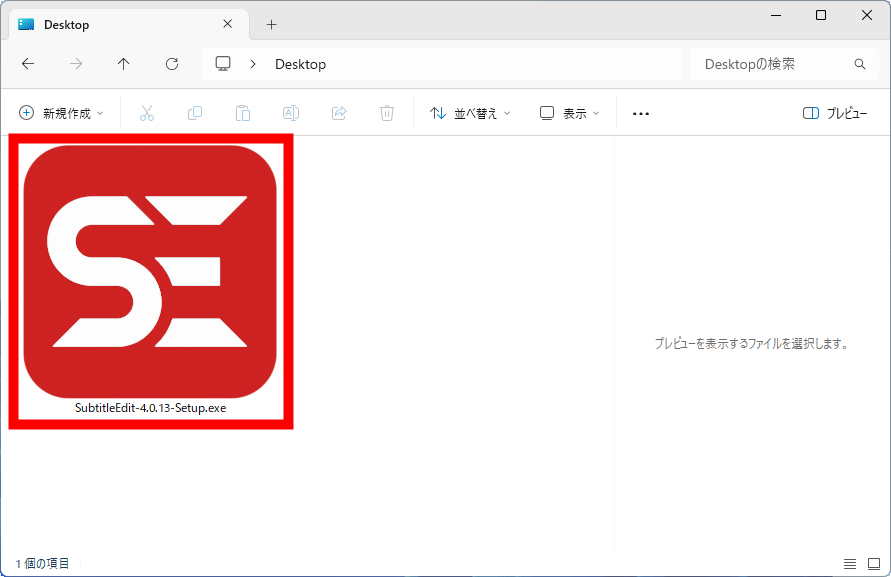Click the paste clipboard icon

(x=243, y=113)
